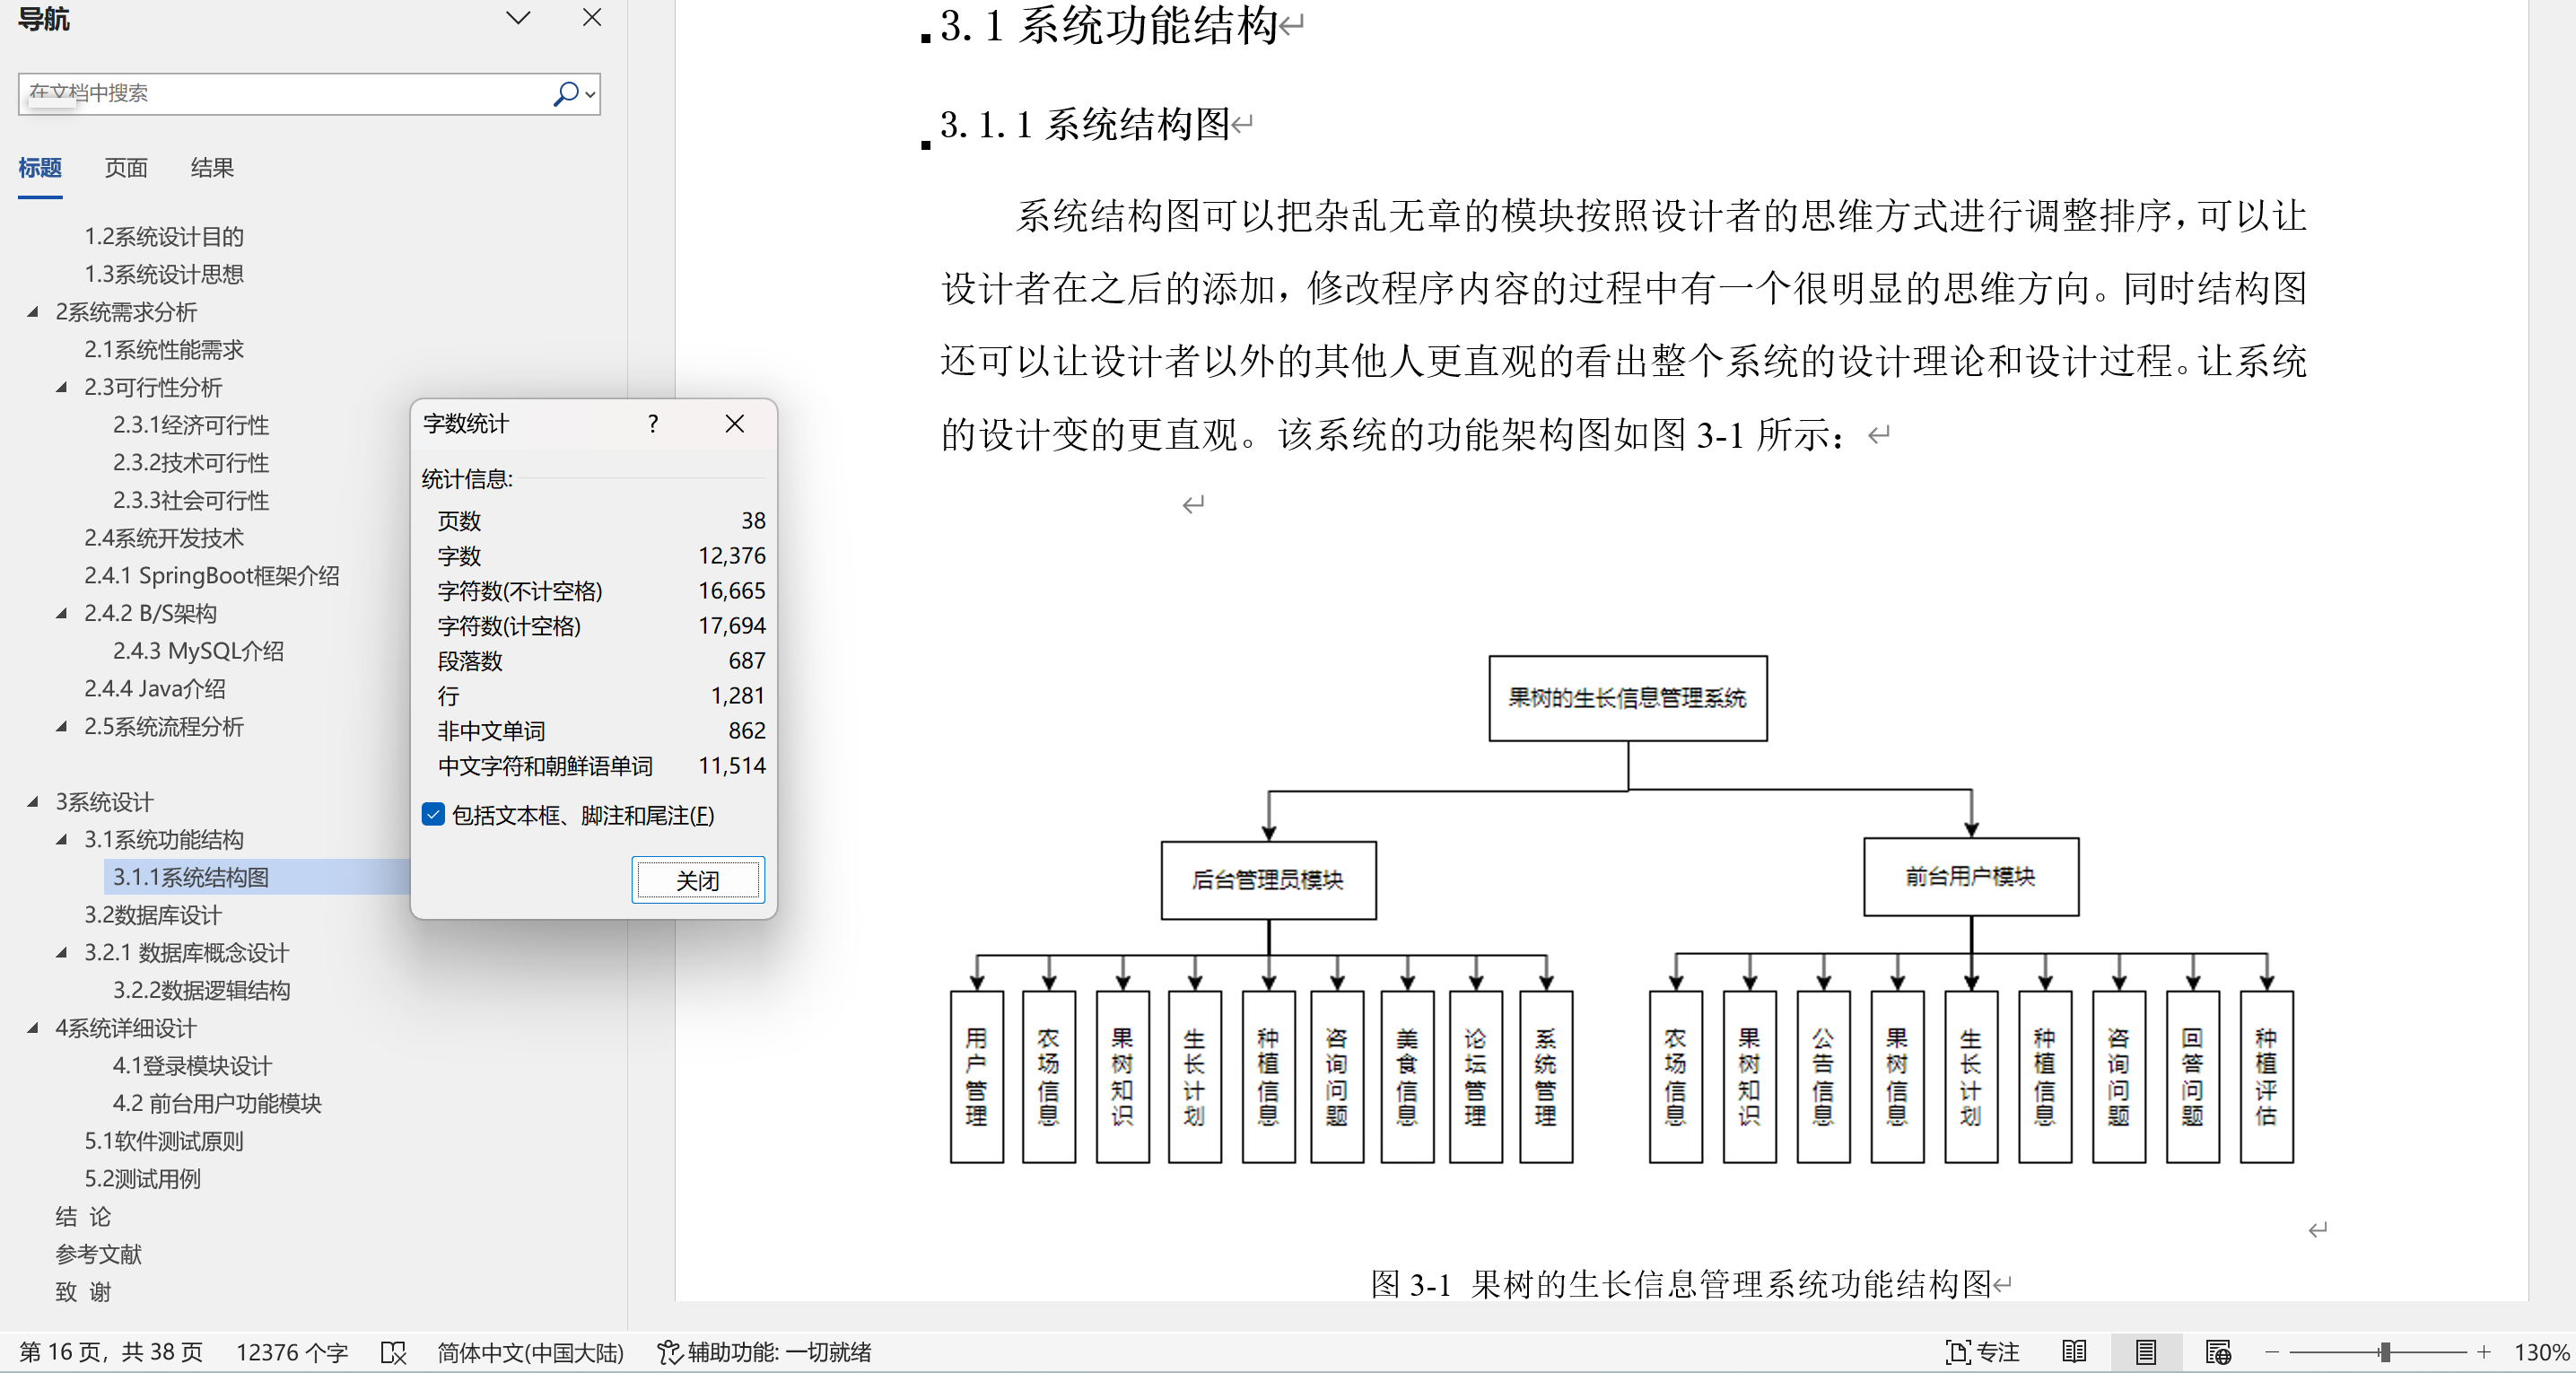This screenshot has width=2576, height=1373.
Task: Go to heading 2.4系统开发技术
Action: [x=164, y=538]
